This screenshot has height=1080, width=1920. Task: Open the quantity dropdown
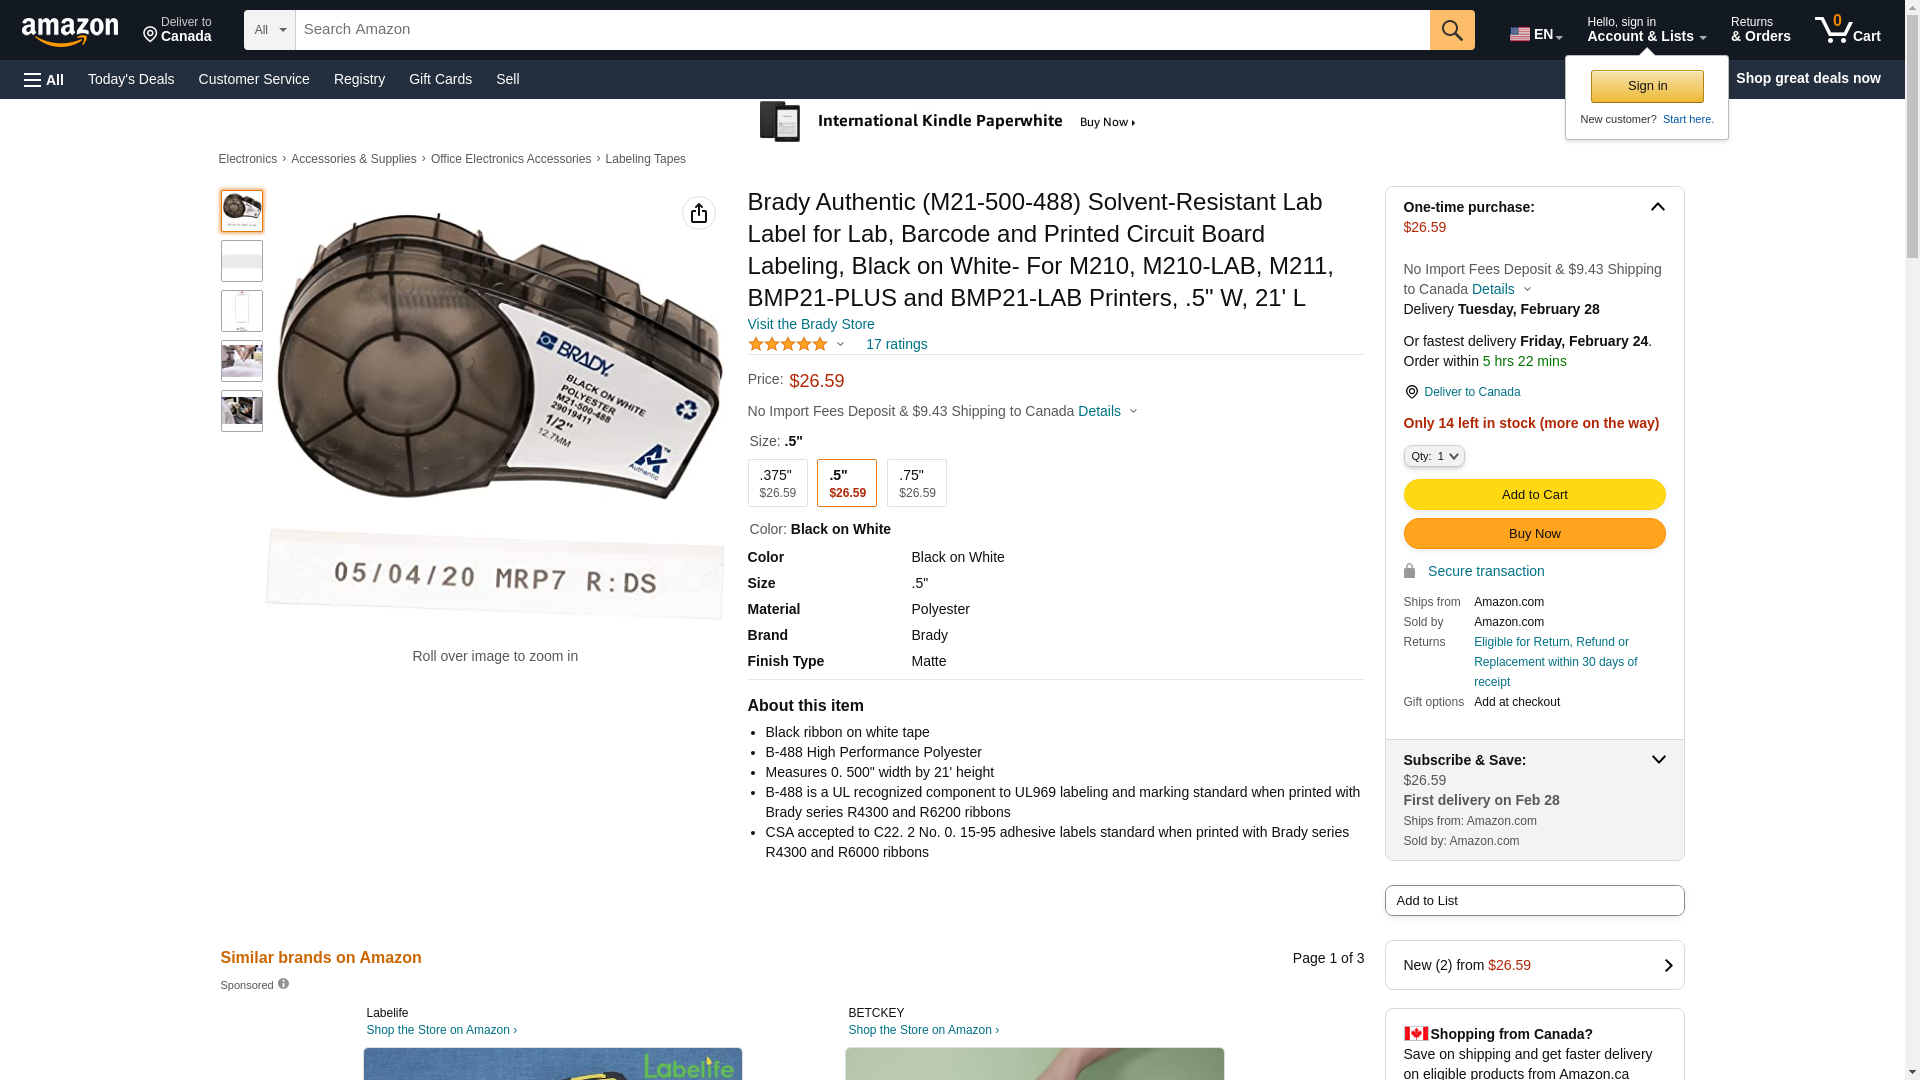click(1433, 456)
